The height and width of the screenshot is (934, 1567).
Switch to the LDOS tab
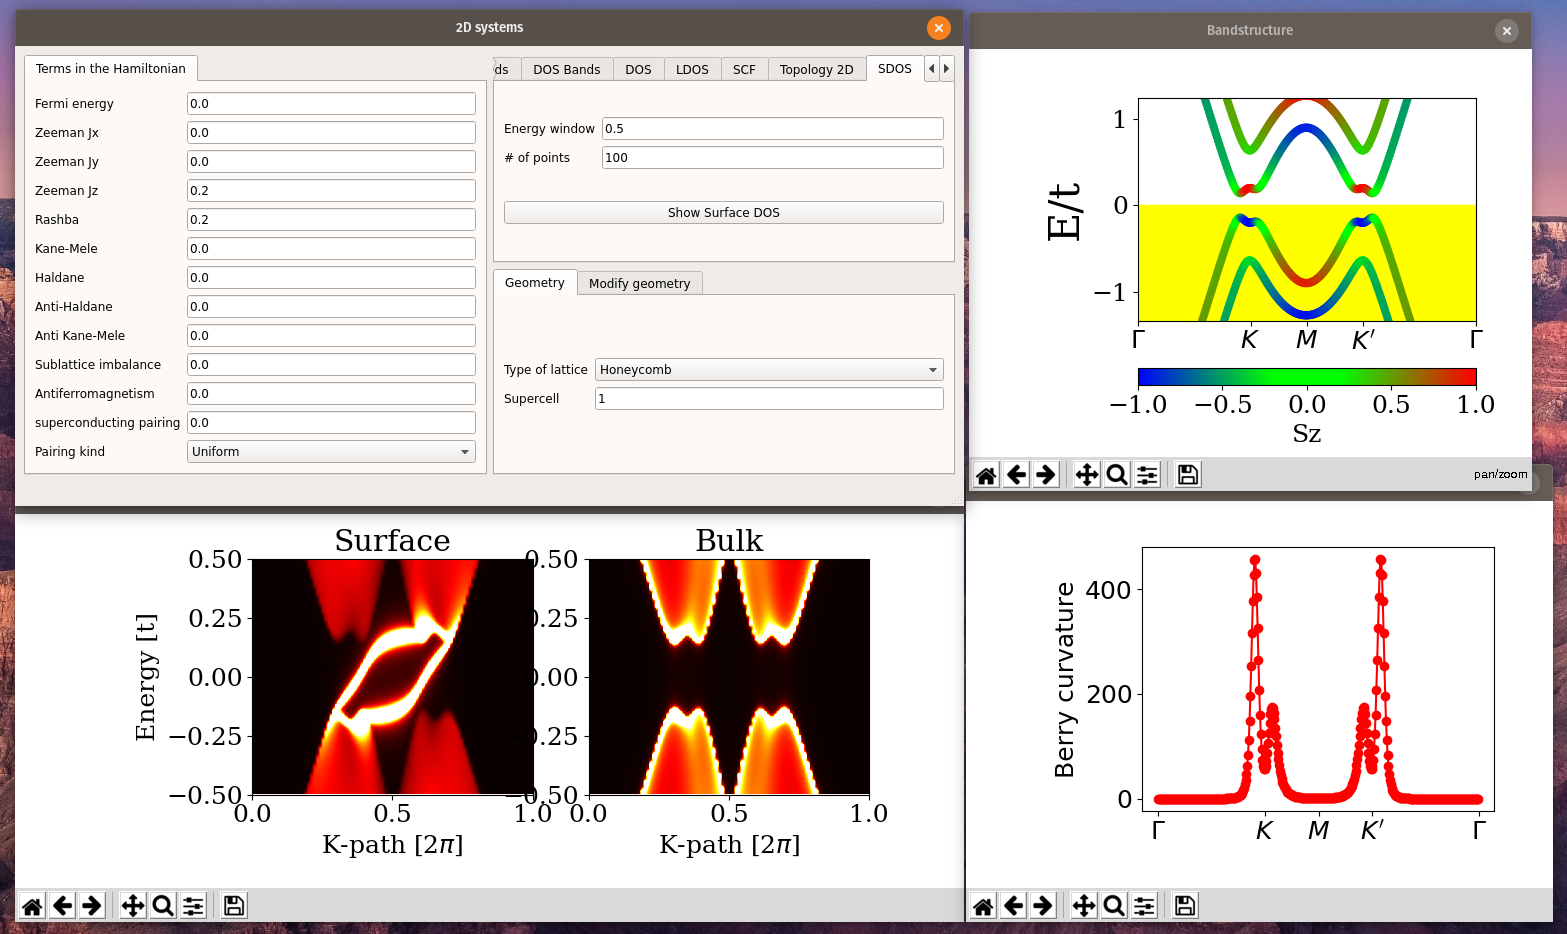coord(692,69)
